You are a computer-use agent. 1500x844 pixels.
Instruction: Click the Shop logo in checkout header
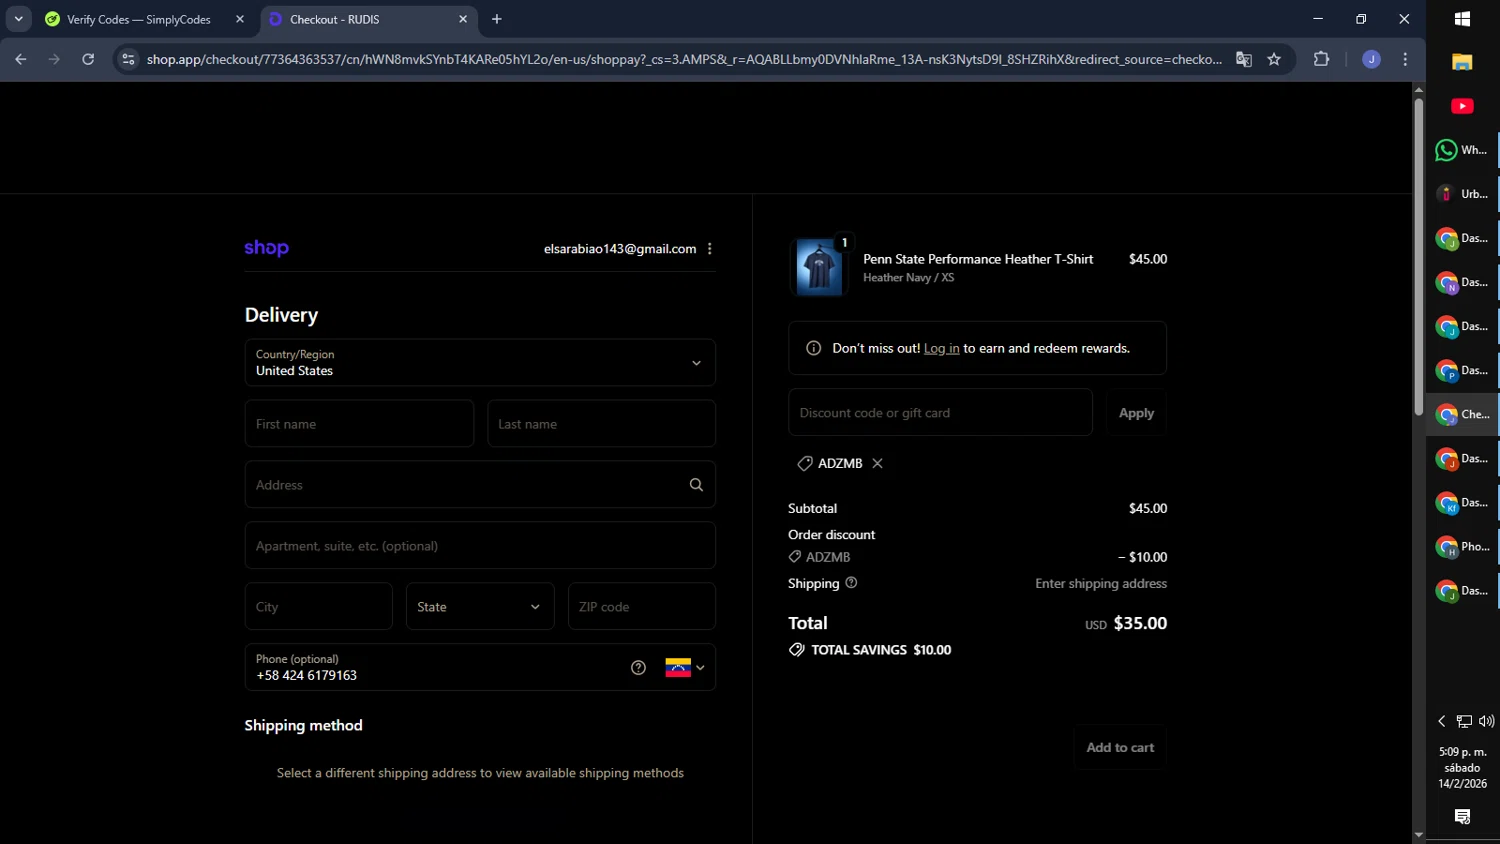[x=266, y=248]
